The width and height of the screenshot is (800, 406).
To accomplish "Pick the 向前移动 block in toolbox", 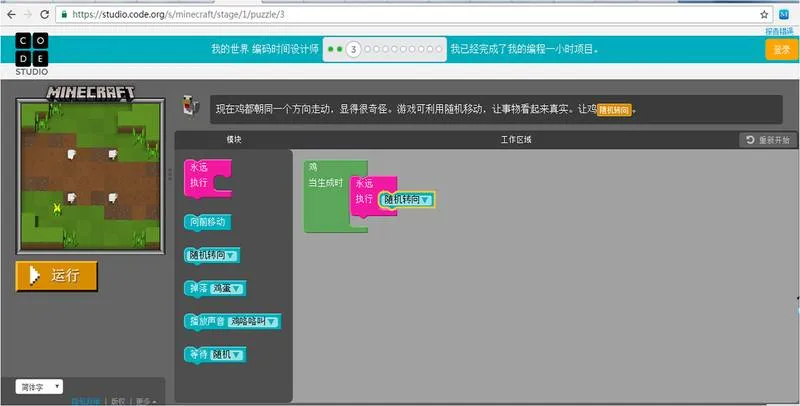I will 207,222.
